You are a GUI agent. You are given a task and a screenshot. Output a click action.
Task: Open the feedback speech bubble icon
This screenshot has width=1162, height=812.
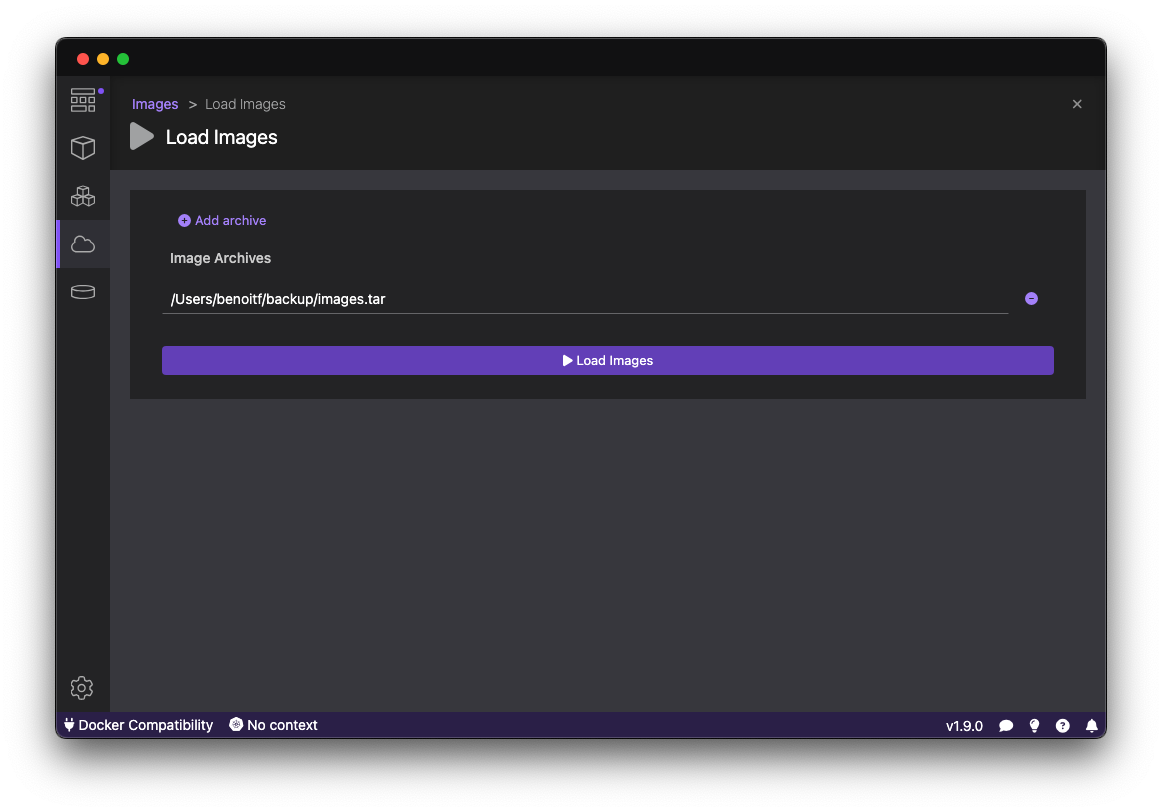pos(1006,726)
